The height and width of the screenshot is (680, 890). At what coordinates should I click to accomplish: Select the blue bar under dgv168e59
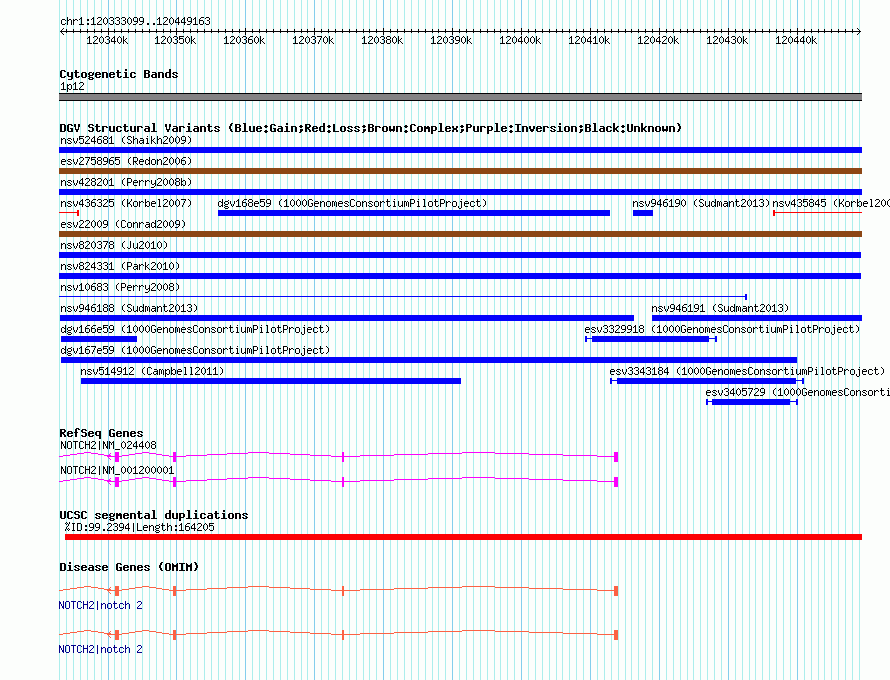tap(414, 213)
